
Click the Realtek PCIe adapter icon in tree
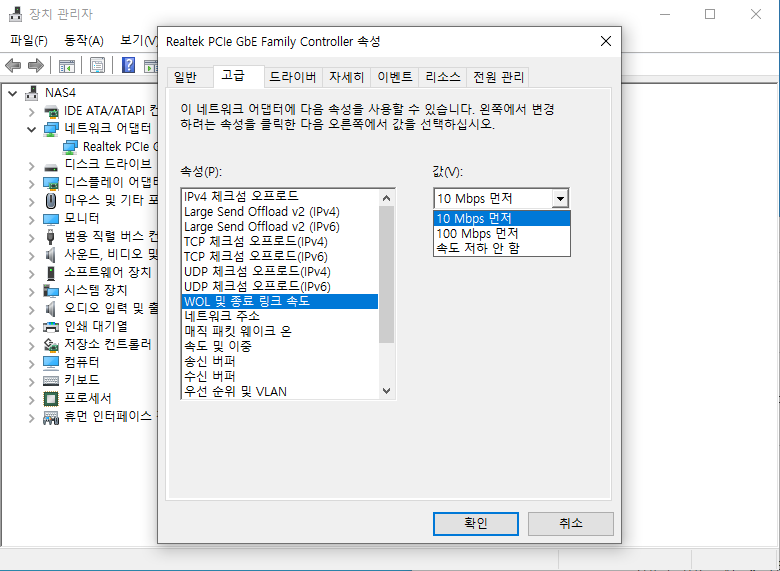70,147
